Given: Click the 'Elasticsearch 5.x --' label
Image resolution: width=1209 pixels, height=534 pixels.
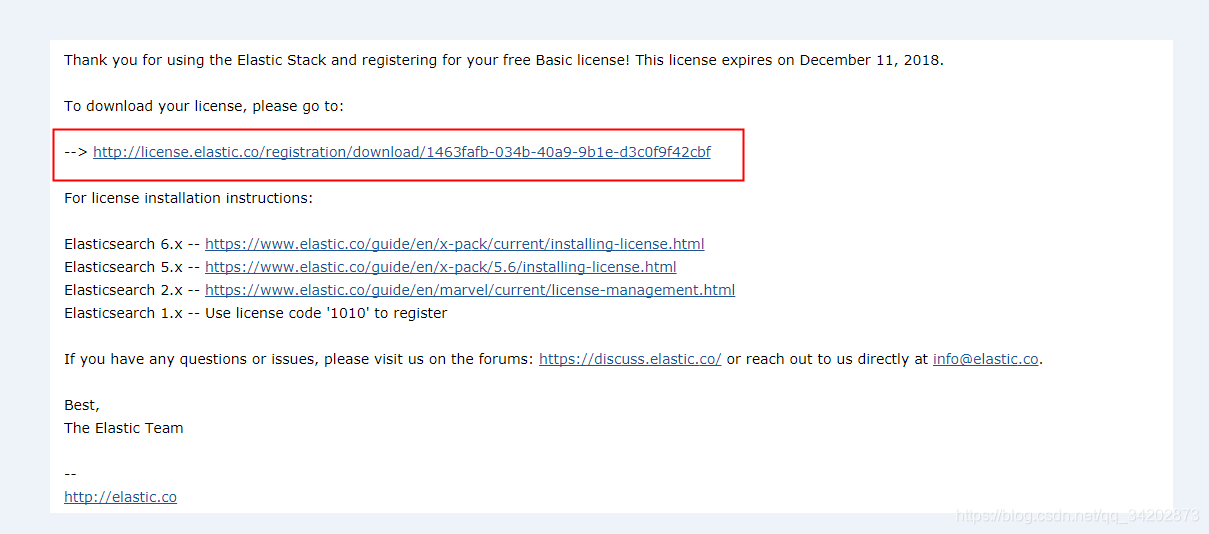Looking at the screenshot, I should pyautogui.click(x=132, y=267).
